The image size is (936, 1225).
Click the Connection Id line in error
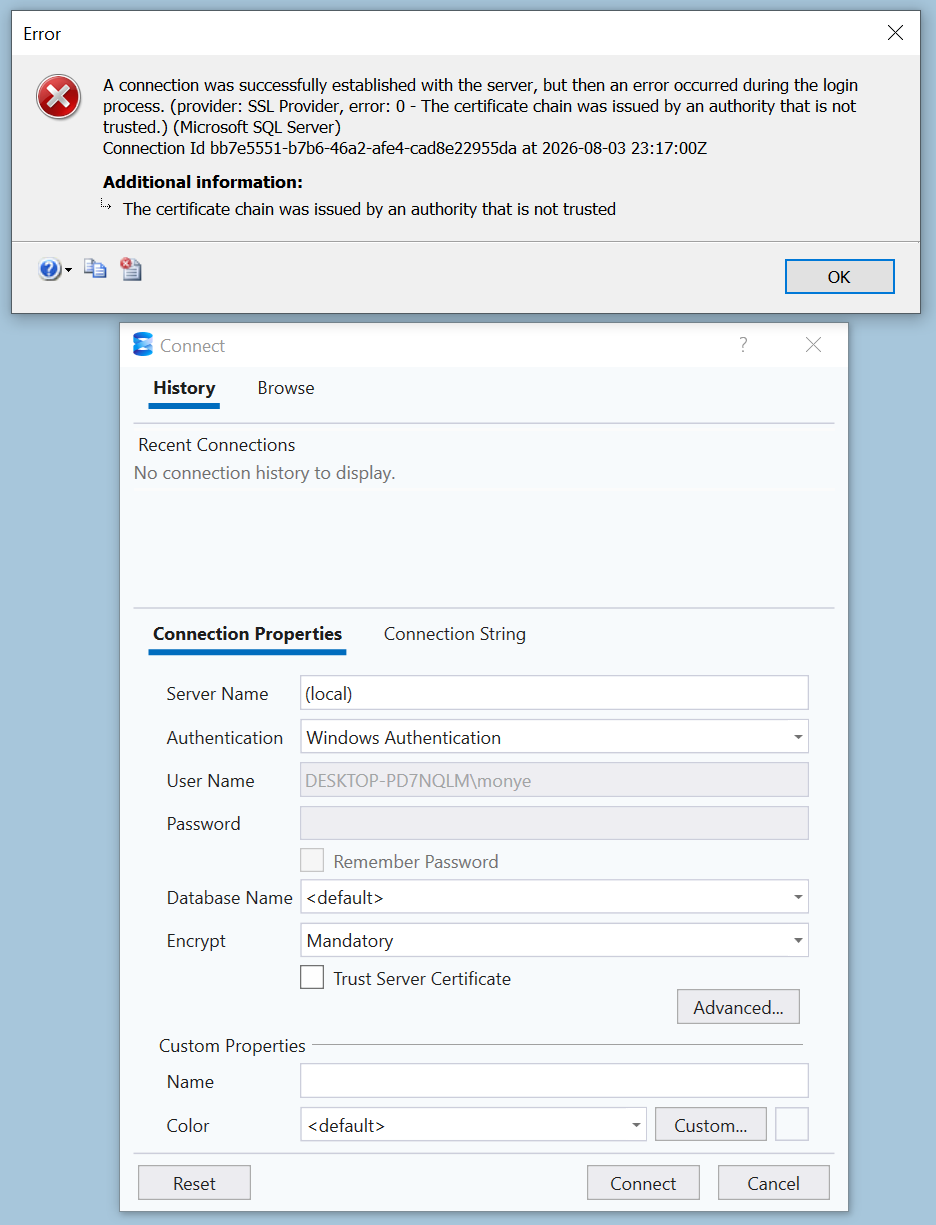tap(405, 148)
